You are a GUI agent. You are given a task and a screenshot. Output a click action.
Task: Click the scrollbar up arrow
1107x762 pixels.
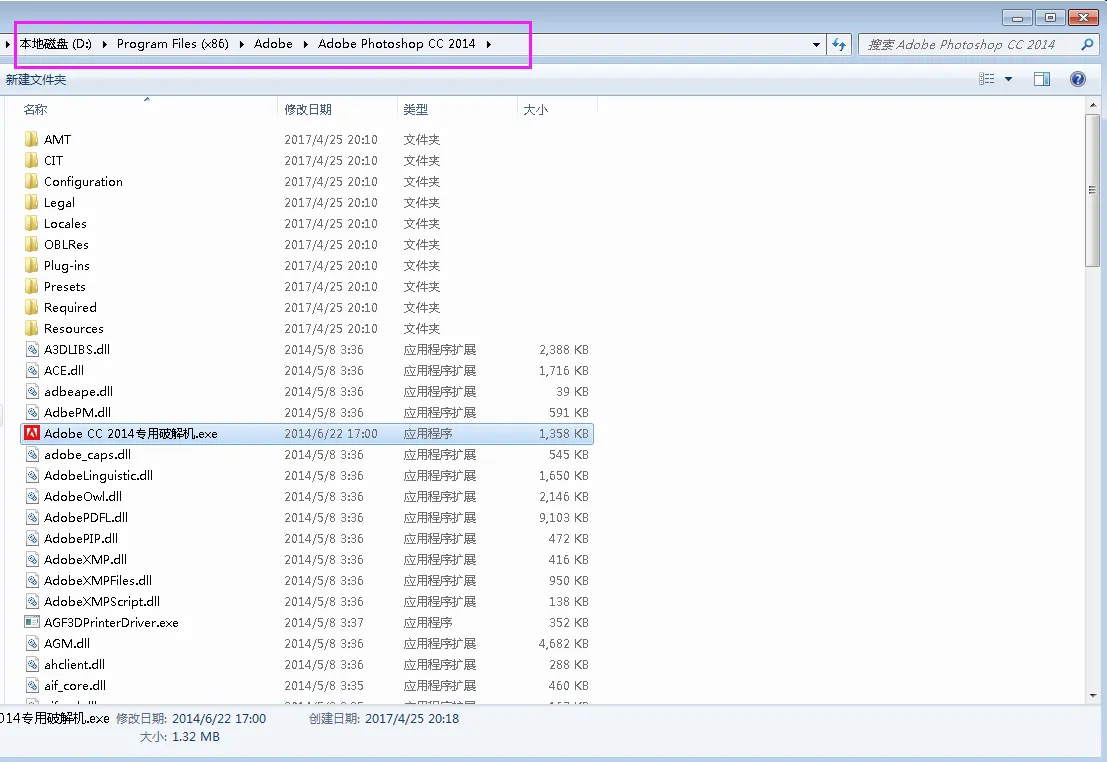(x=1093, y=106)
